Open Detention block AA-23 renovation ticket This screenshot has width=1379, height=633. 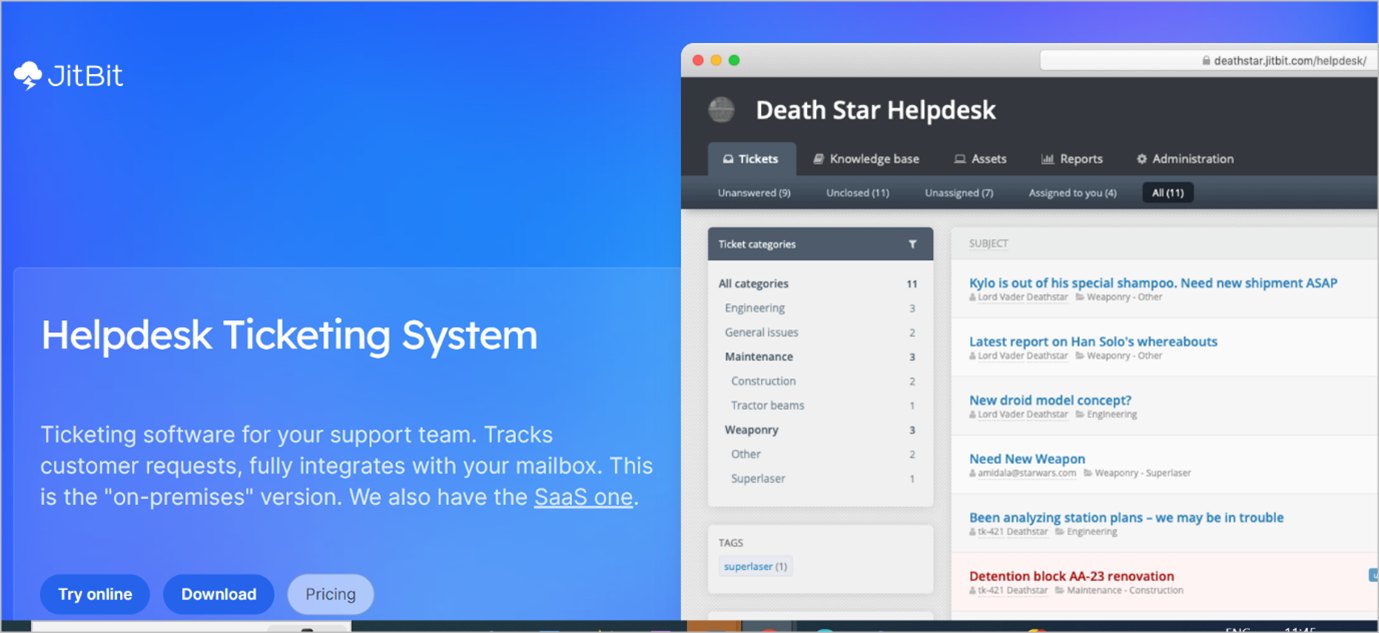tap(1071, 576)
